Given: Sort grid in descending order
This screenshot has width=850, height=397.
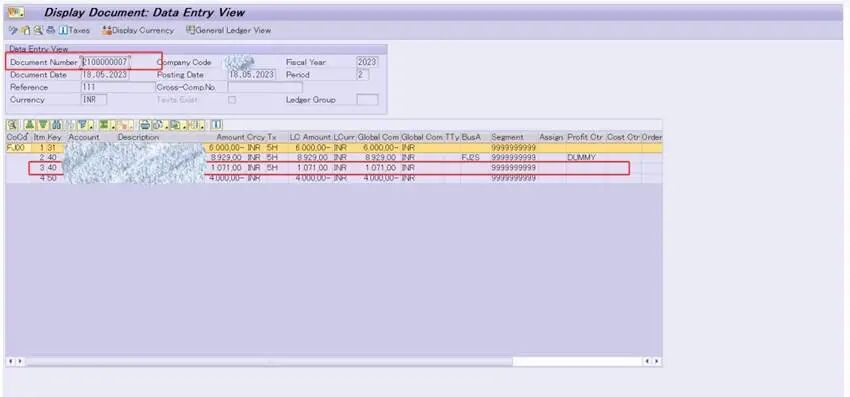Looking at the screenshot, I should [x=42, y=125].
